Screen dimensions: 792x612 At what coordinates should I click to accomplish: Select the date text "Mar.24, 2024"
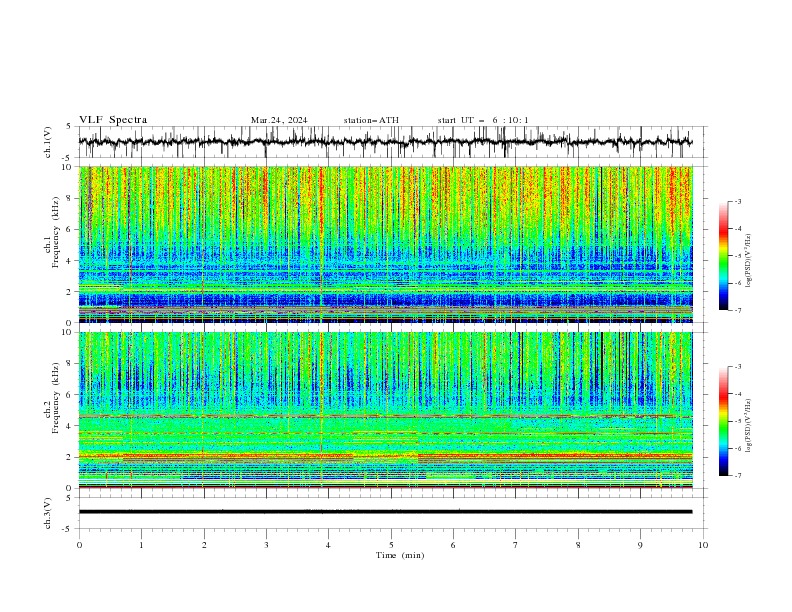click(279, 120)
